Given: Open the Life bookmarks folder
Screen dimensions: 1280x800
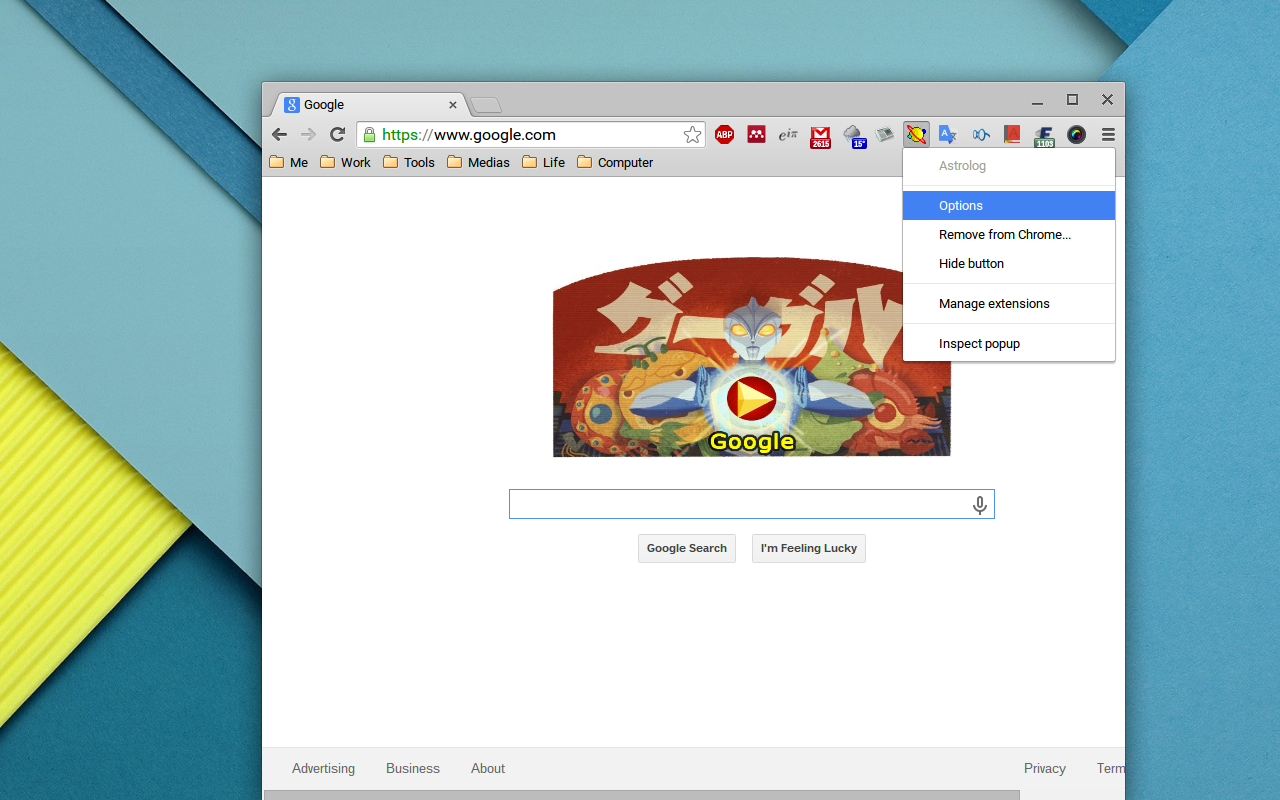Looking at the screenshot, I should 543,162.
